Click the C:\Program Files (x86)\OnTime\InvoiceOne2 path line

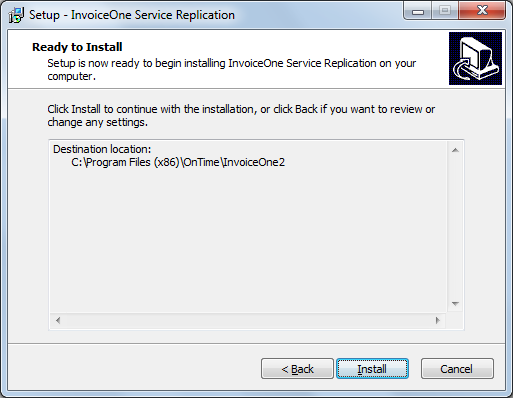pos(178,162)
